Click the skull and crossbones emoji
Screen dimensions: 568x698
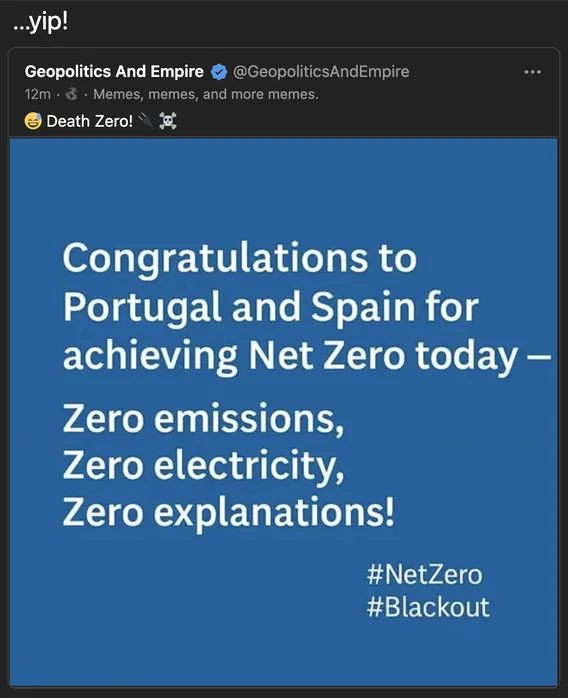(168, 121)
